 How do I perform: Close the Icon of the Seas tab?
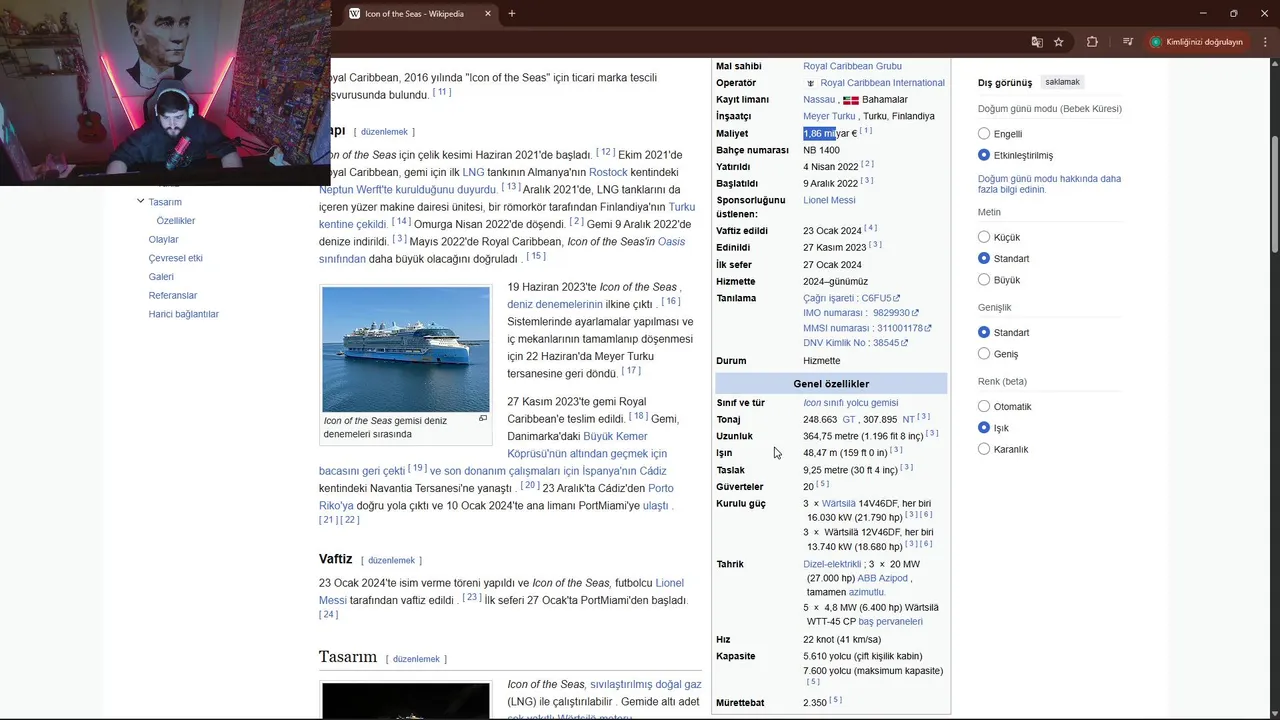click(x=488, y=14)
